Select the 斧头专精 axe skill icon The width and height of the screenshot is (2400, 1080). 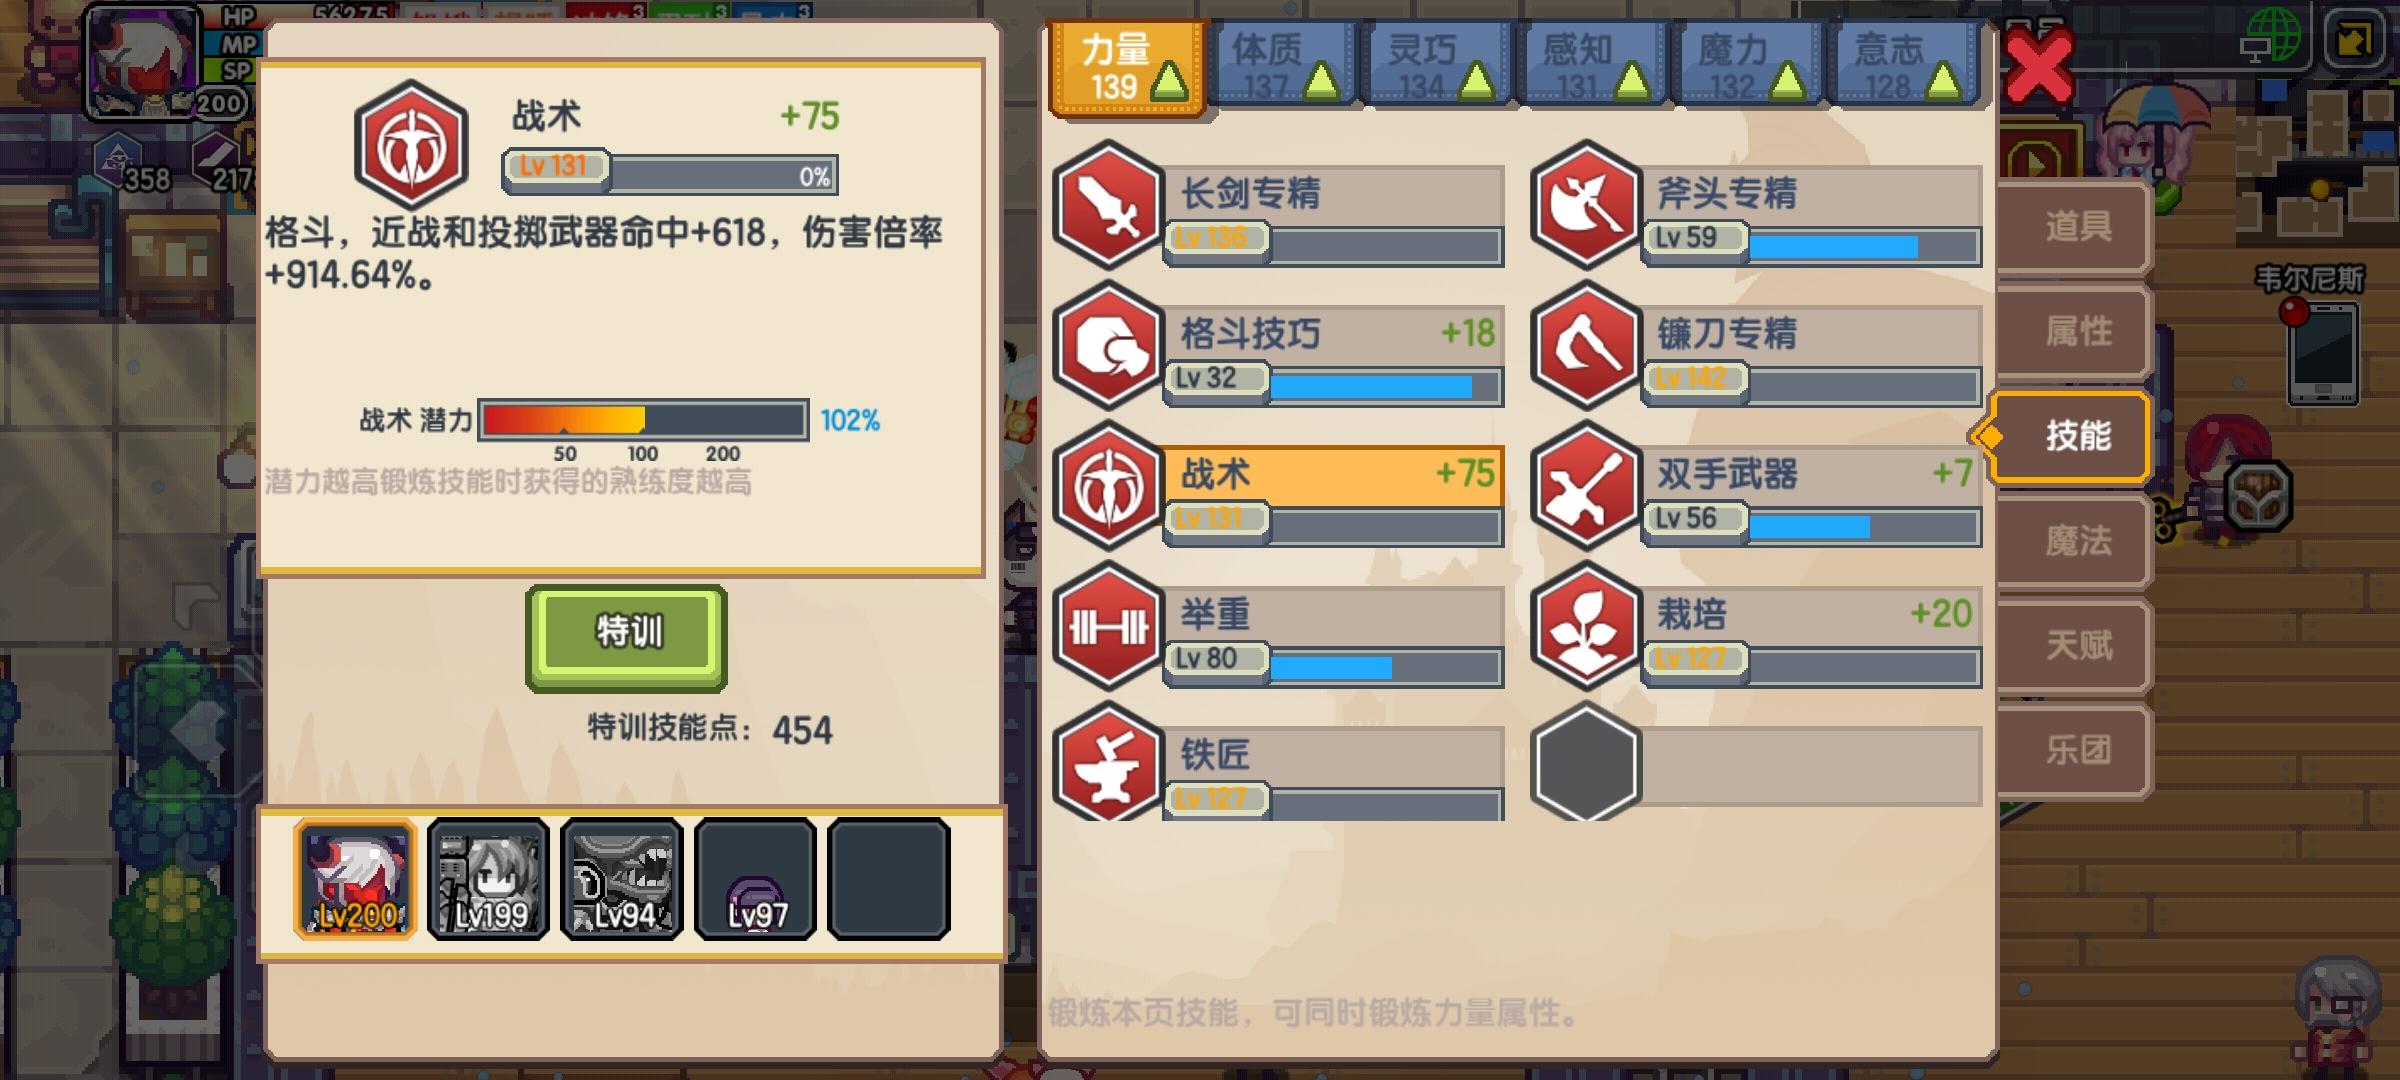click(x=1586, y=205)
